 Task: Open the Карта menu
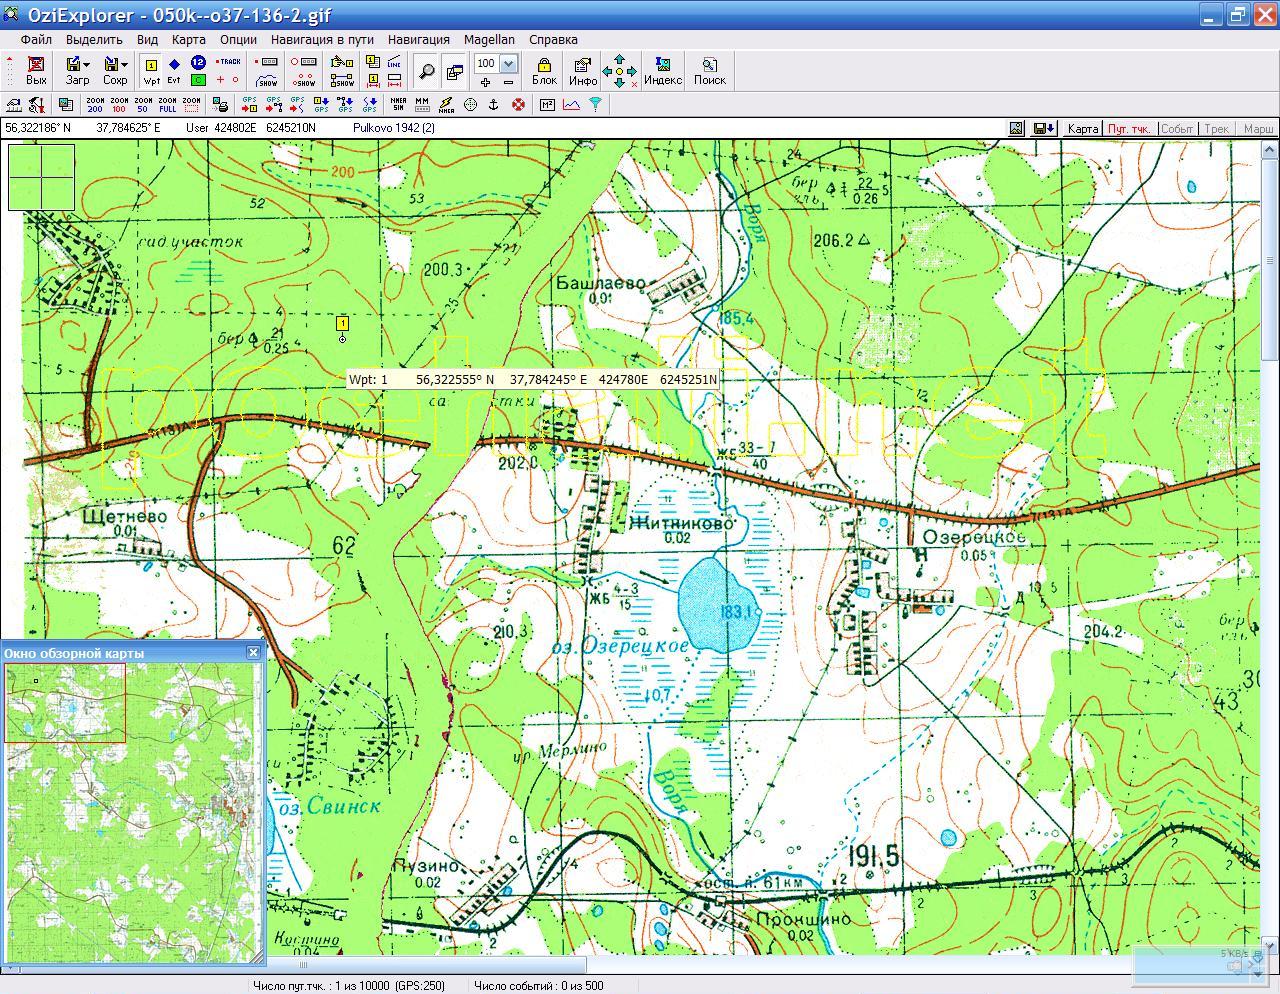189,40
